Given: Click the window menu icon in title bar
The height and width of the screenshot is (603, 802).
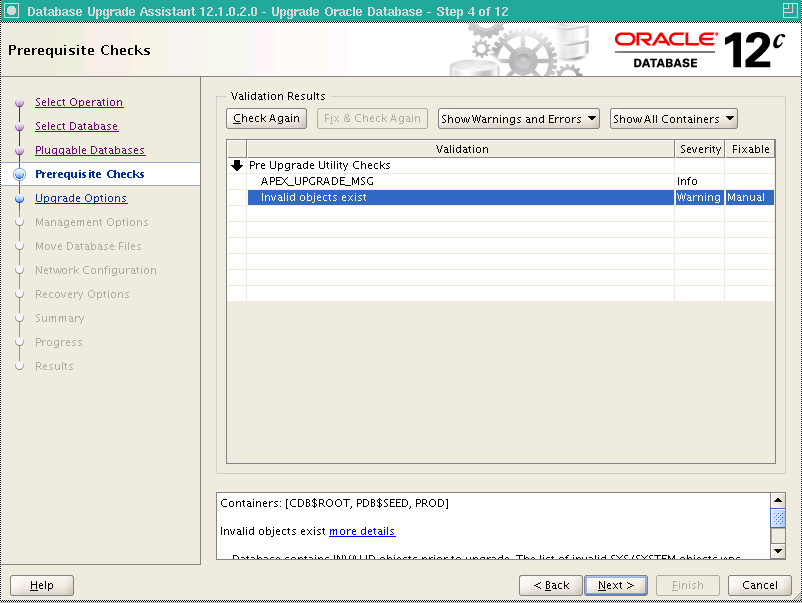Looking at the screenshot, I should [x=11, y=10].
